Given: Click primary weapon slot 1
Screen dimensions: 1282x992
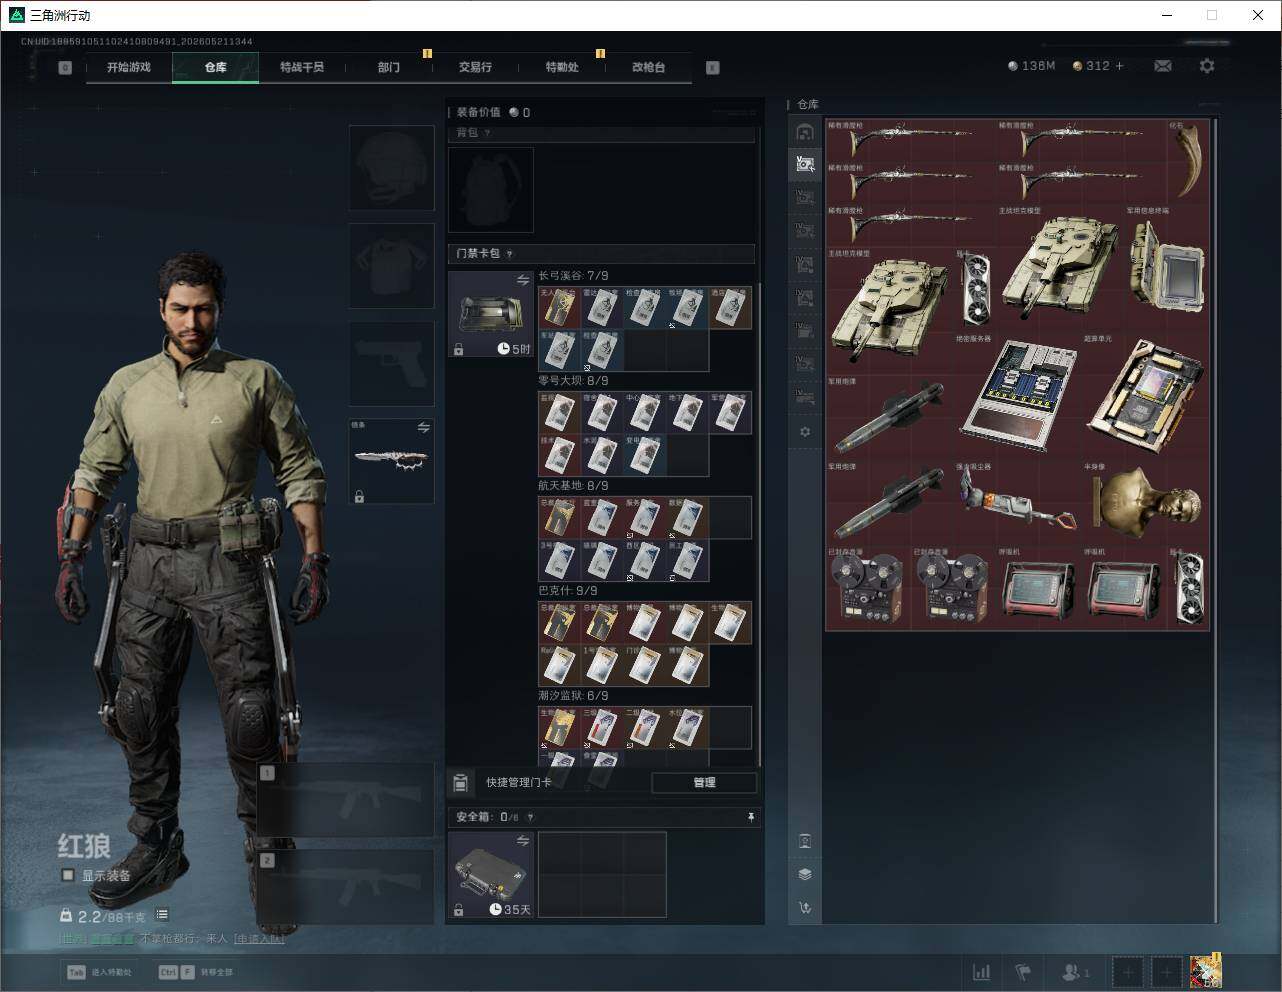Looking at the screenshot, I should 346,800.
